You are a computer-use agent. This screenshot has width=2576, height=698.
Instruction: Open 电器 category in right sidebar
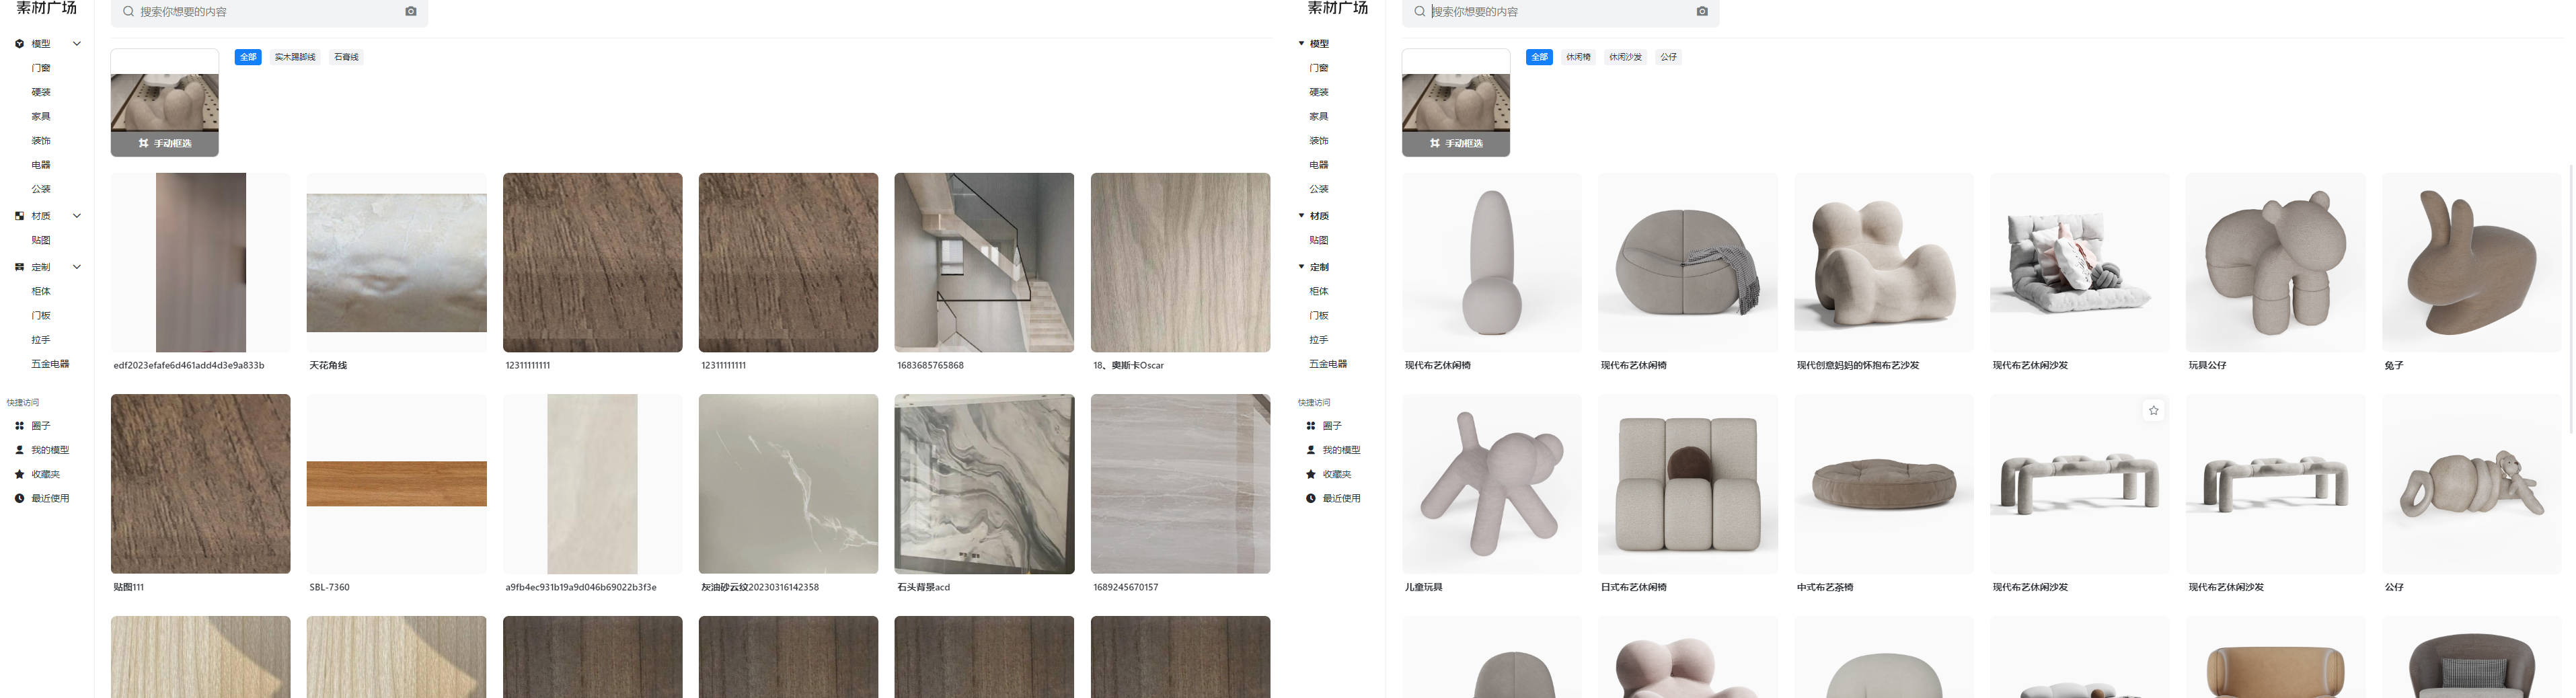pyautogui.click(x=1319, y=165)
